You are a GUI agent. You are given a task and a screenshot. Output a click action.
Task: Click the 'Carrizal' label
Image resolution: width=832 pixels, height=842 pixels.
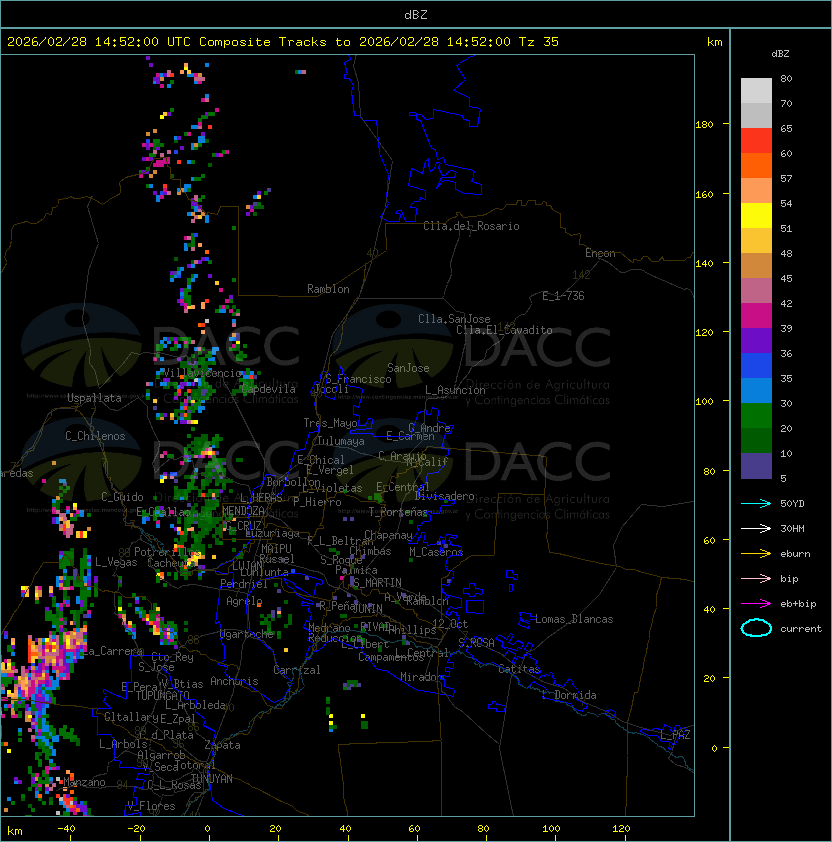(296, 670)
